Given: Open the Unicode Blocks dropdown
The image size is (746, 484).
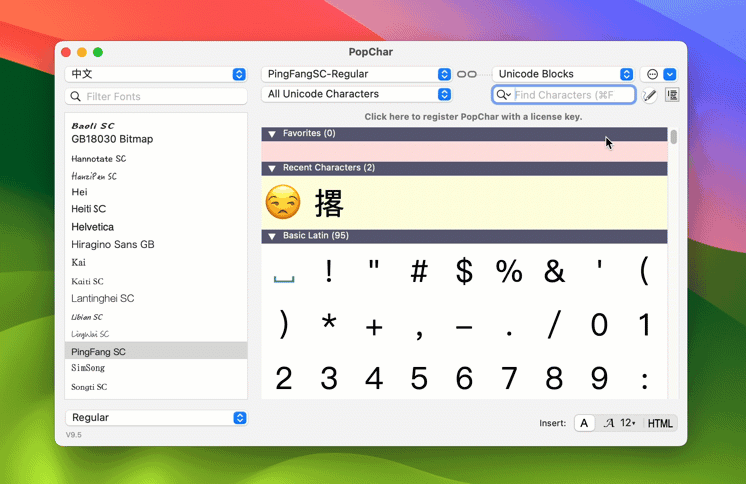Looking at the screenshot, I should 563,74.
